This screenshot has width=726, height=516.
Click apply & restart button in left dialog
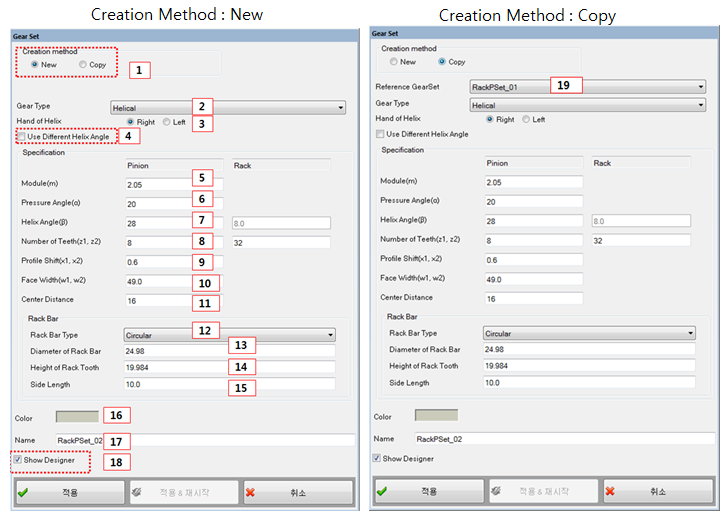pyautogui.click(x=184, y=492)
